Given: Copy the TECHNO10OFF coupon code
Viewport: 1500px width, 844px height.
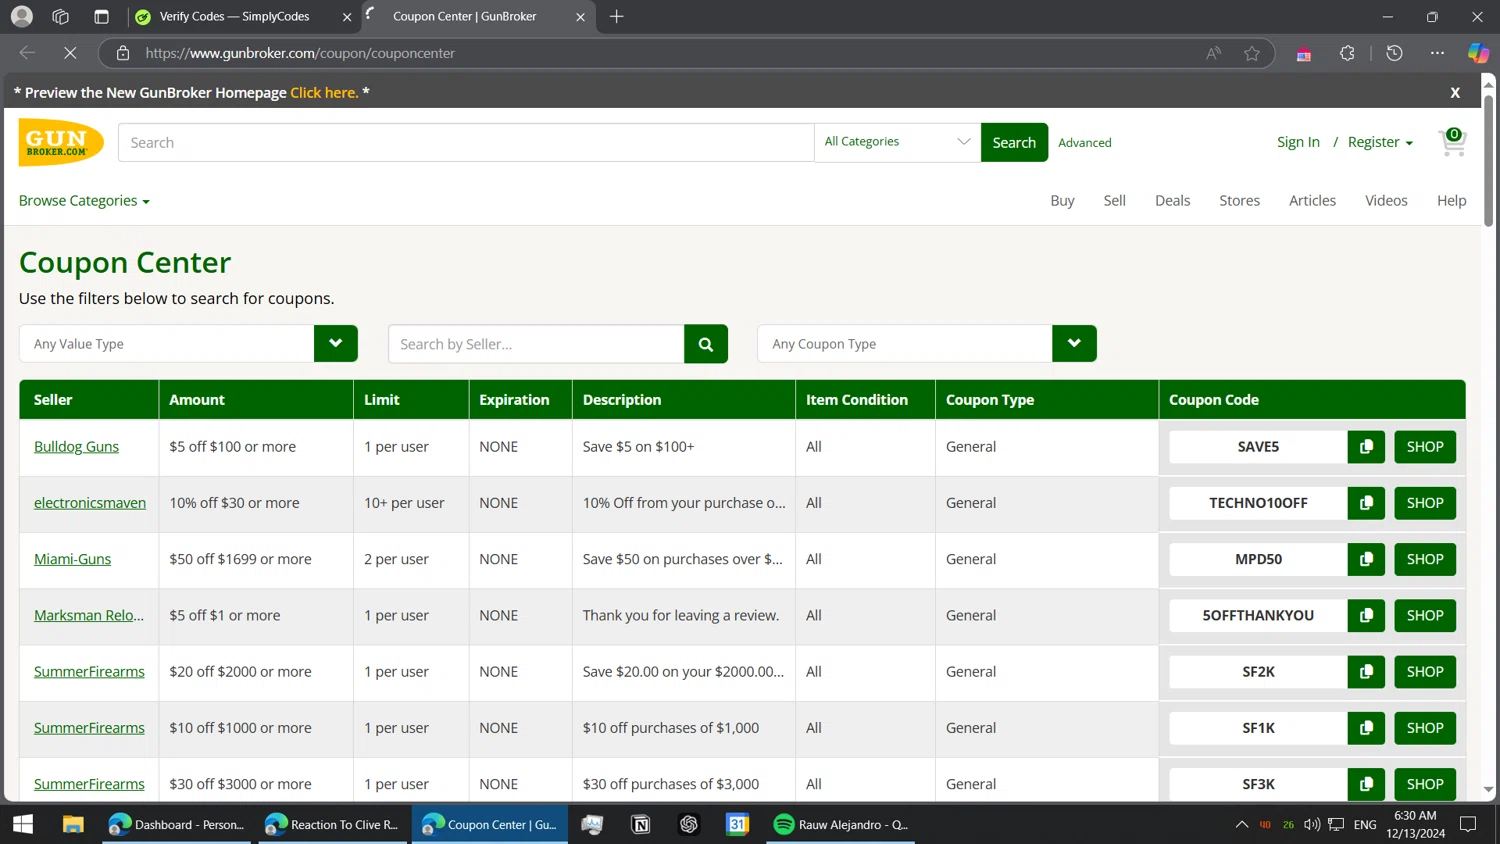Looking at the screenshot, I should [1366, 503].
